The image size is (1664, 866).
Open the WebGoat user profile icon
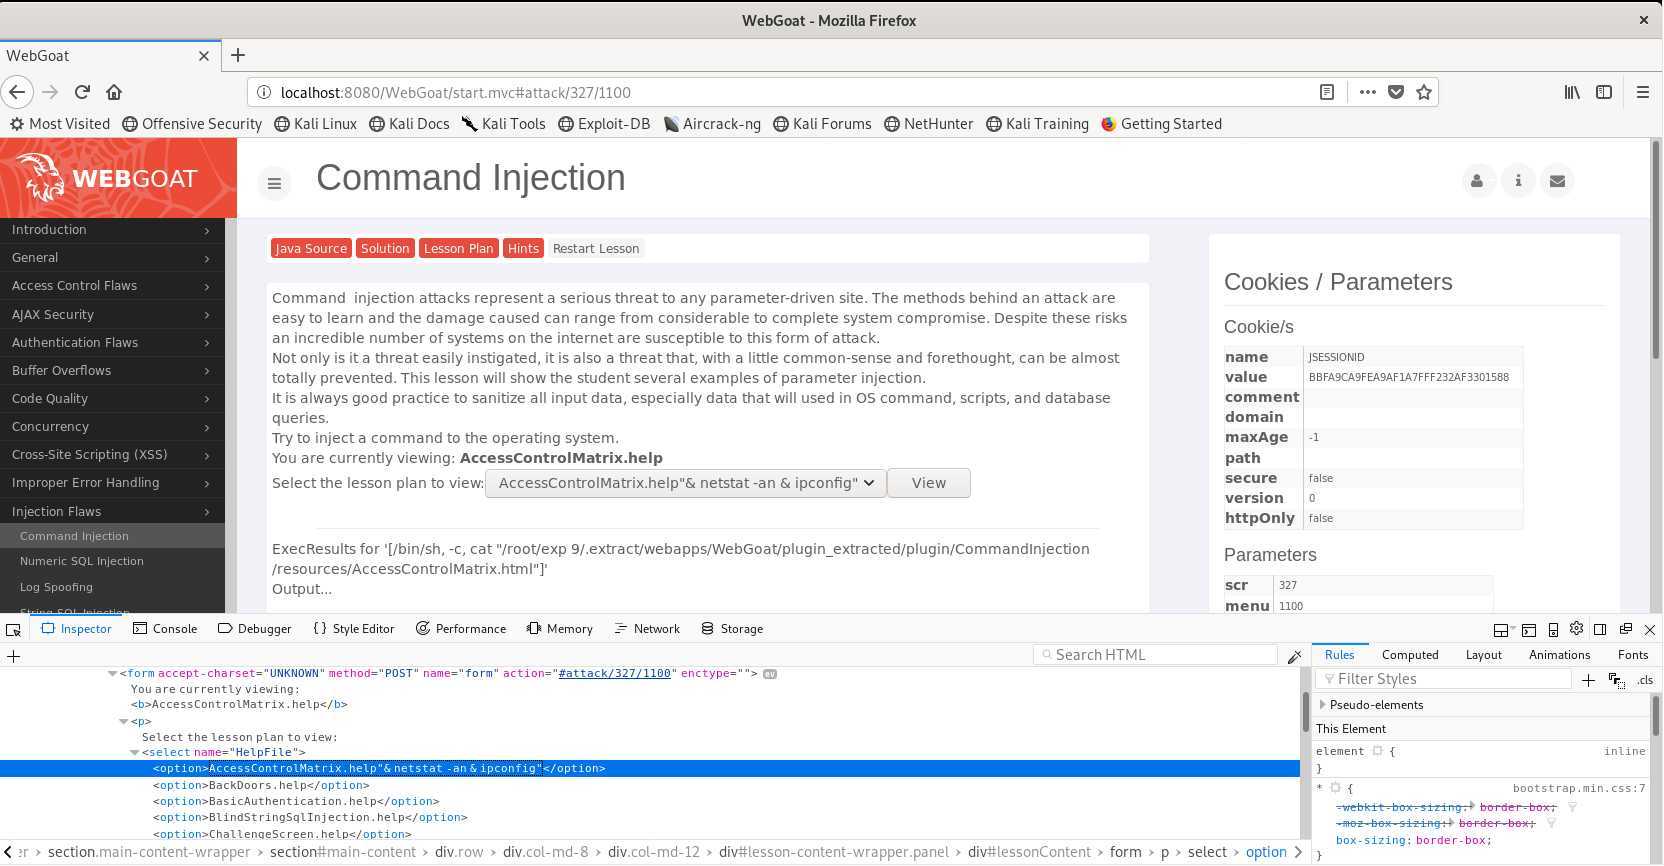coord(1477,181)
